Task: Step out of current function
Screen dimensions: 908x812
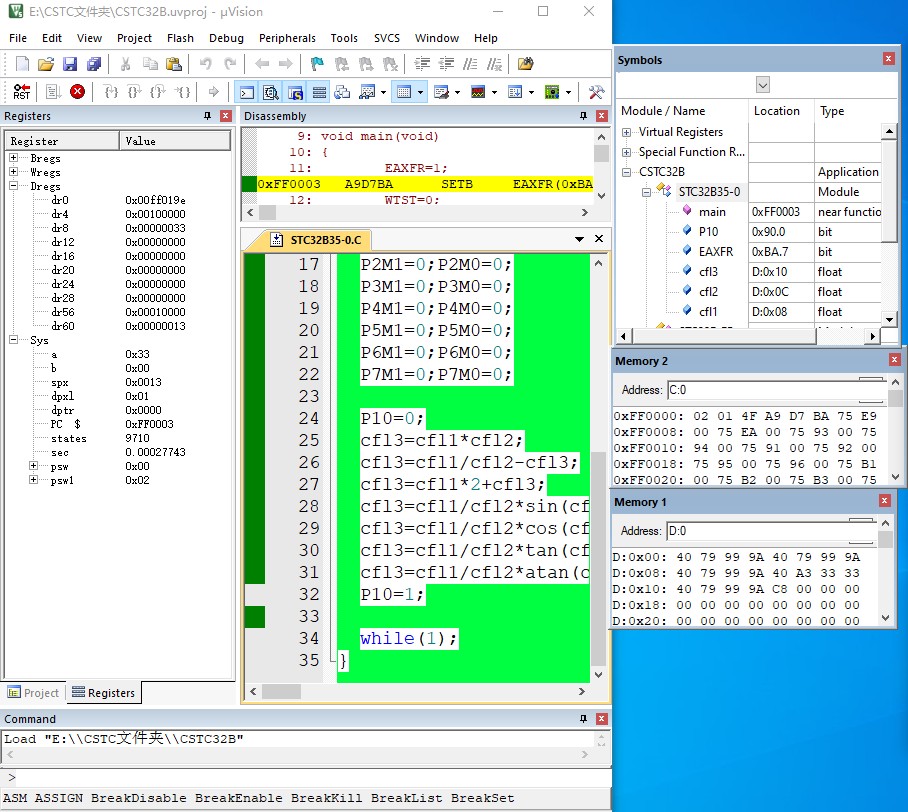Action: coord(158,92)
